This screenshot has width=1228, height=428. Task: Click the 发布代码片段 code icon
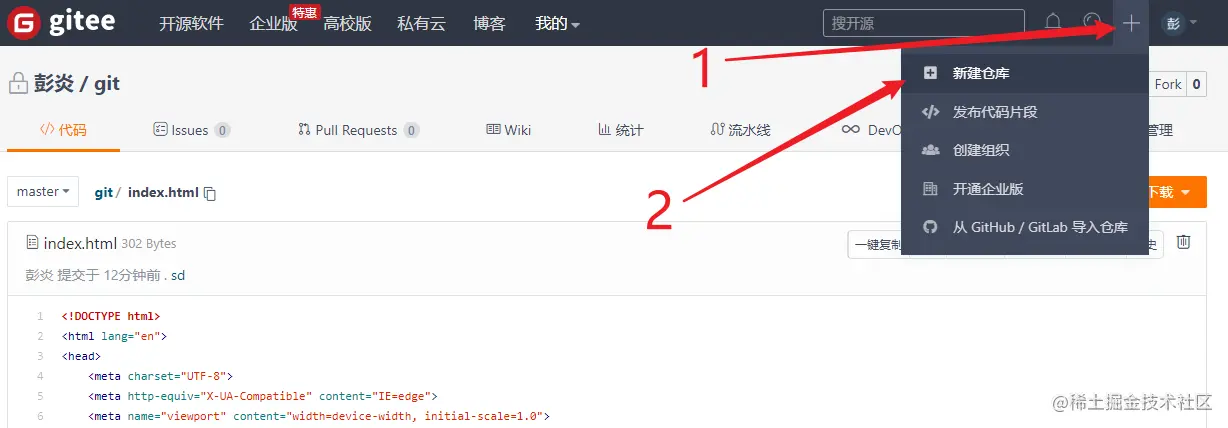930,112
